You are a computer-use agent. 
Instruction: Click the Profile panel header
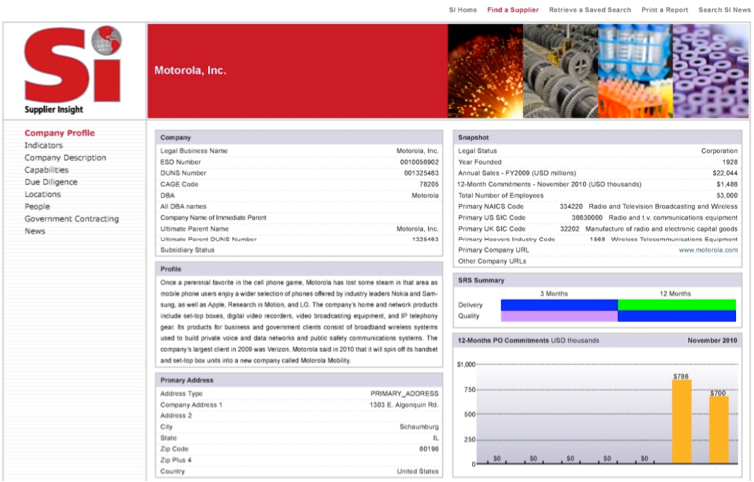coord(299,269)
